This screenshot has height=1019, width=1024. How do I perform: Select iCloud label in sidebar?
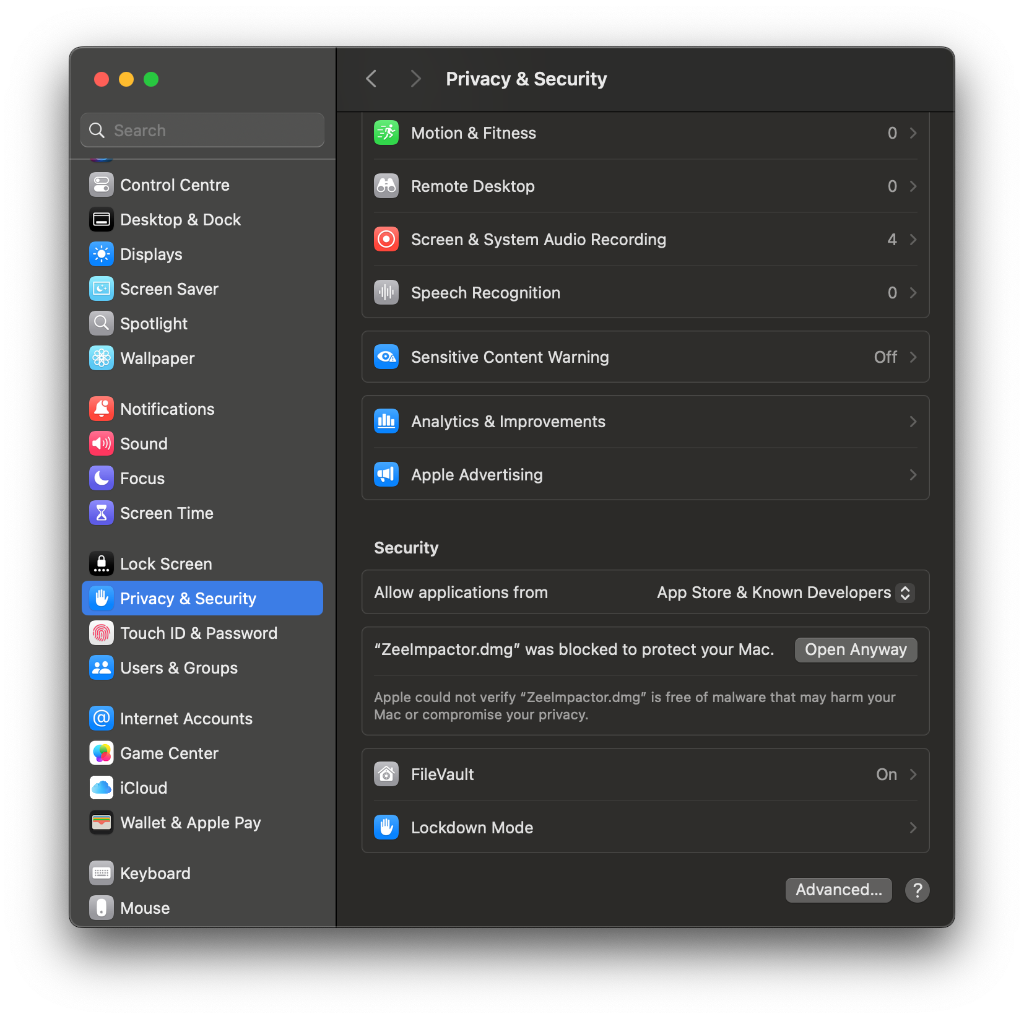(144, 788)
